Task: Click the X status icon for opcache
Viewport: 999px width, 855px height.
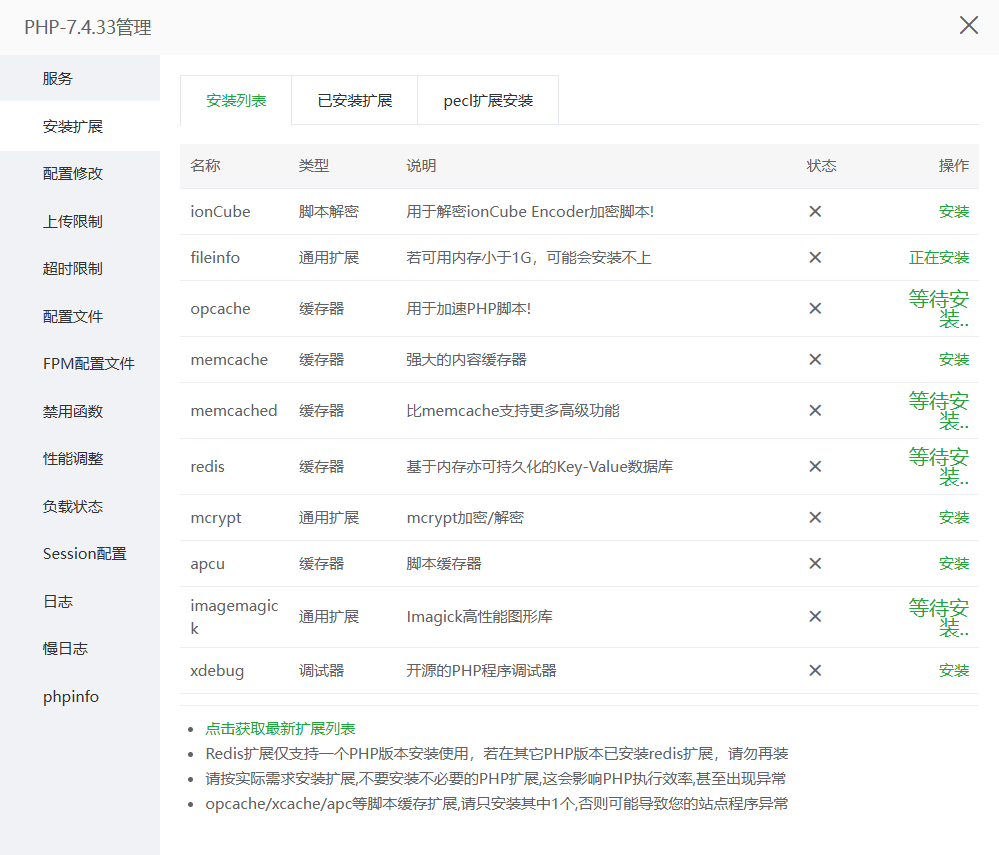Action: tap(815, 309)
